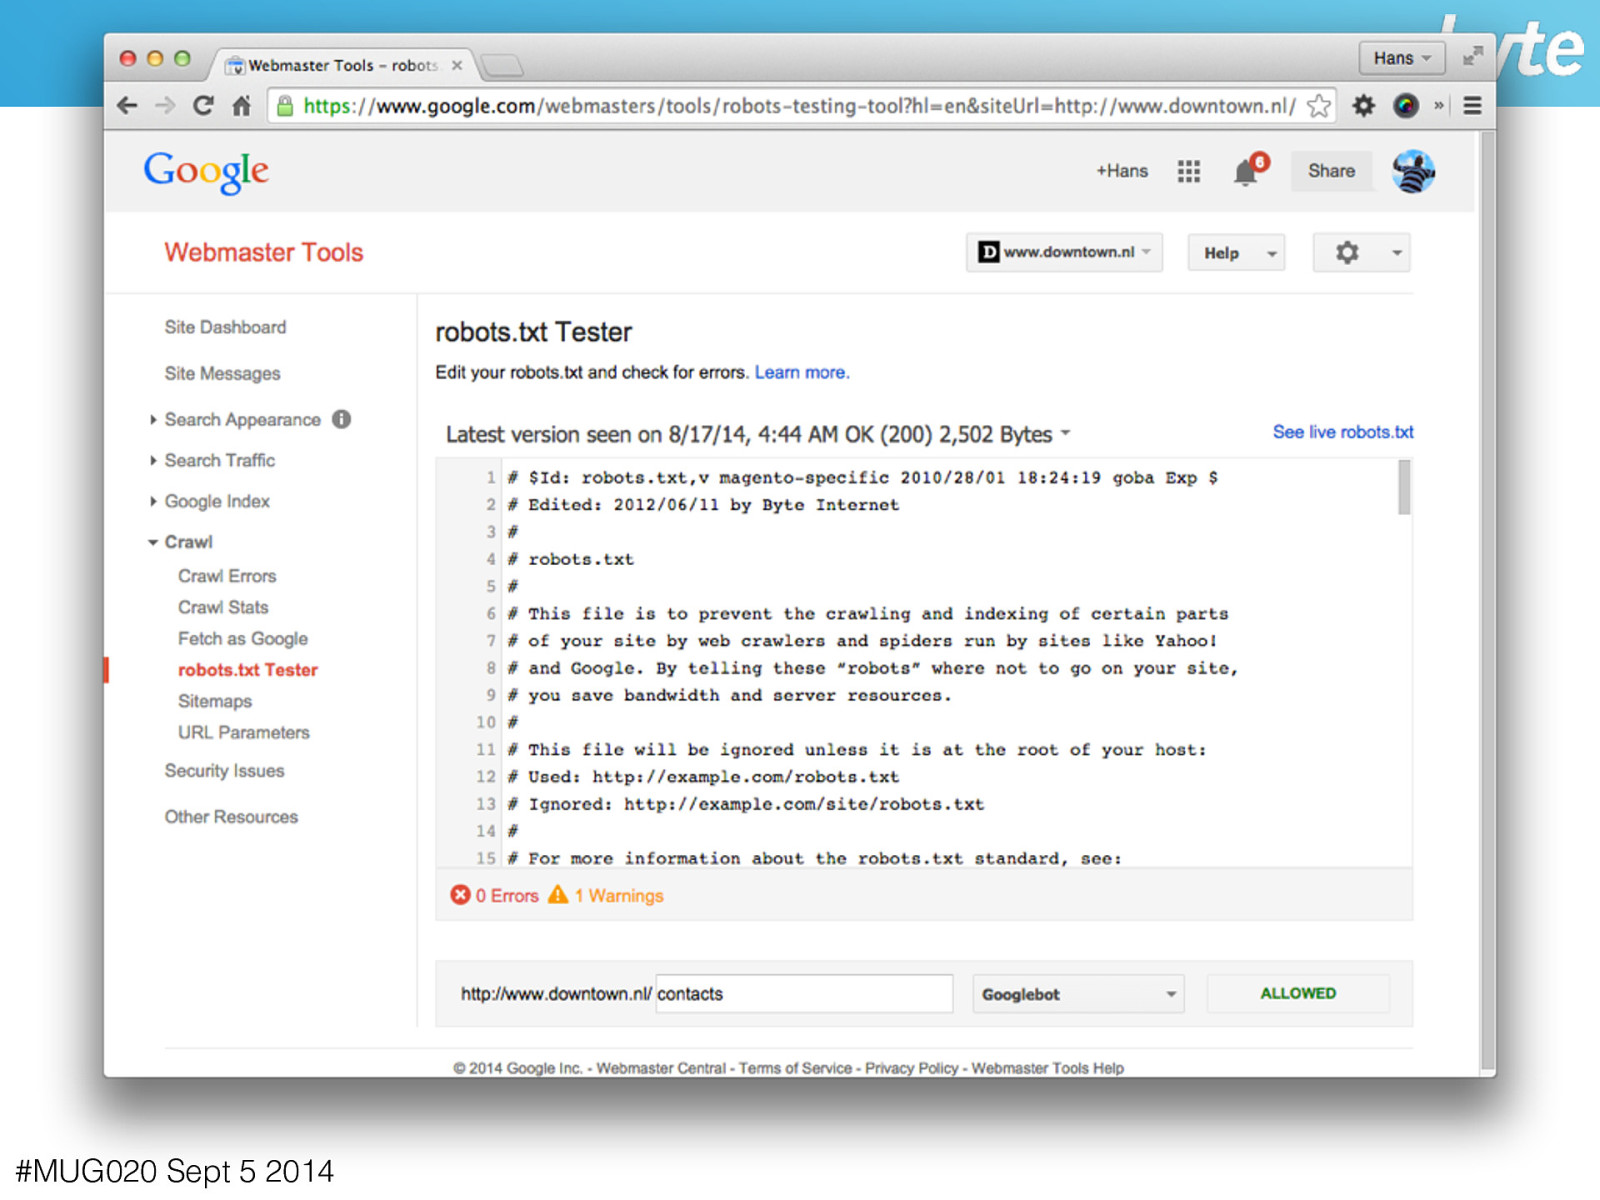Toggle fullscreen with the expand arrows icon

pos(1472,57)
